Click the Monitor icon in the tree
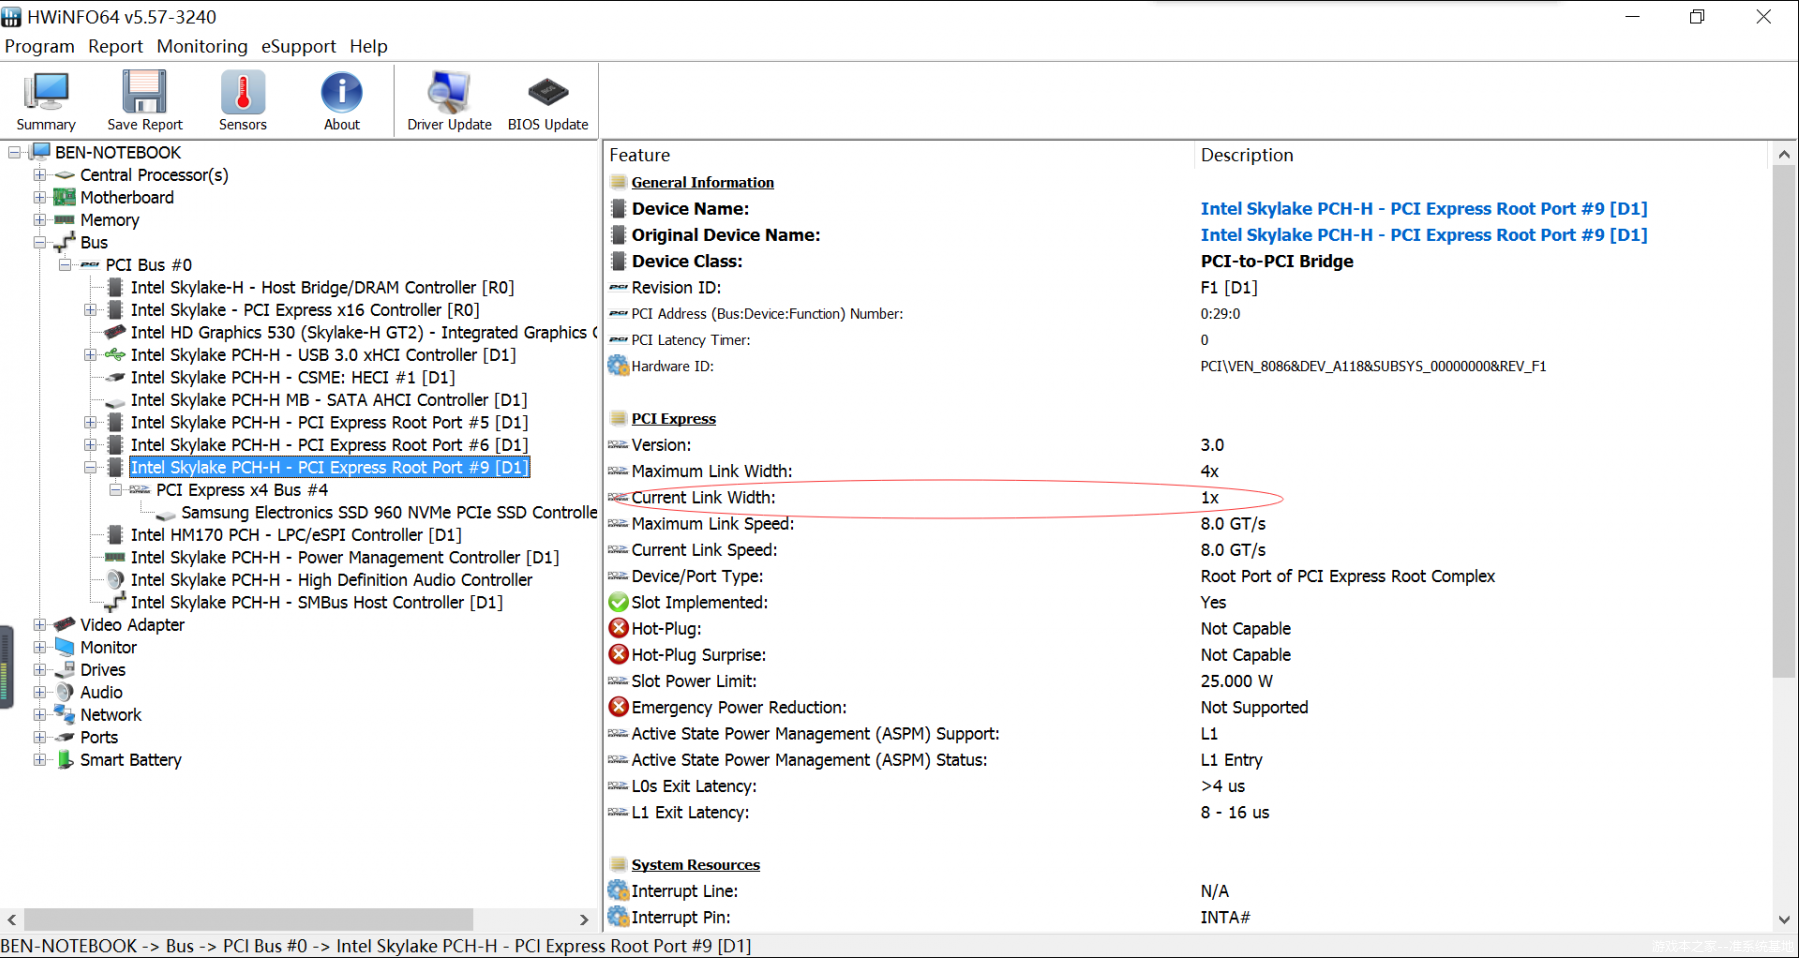 65,647
